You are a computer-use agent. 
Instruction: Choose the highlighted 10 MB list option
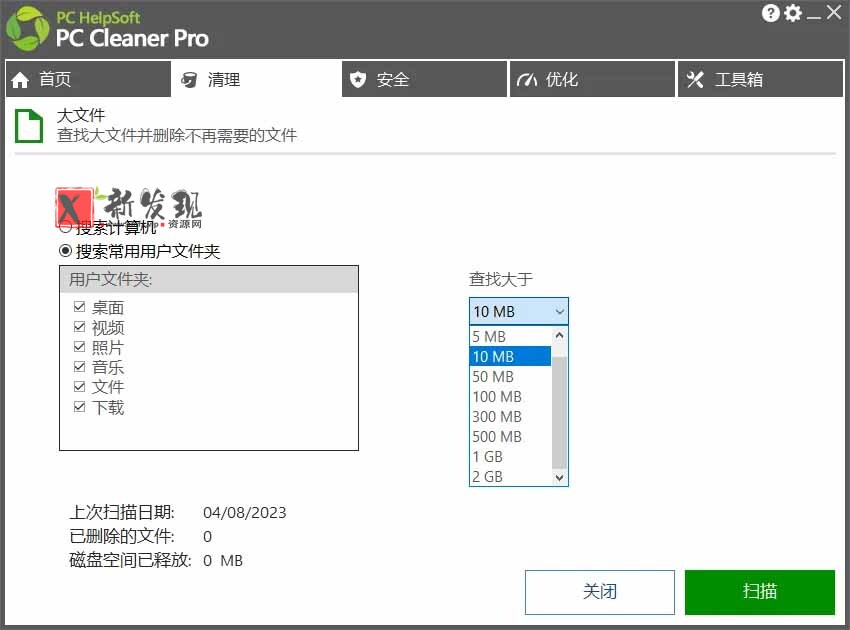[x=510, y=356]
